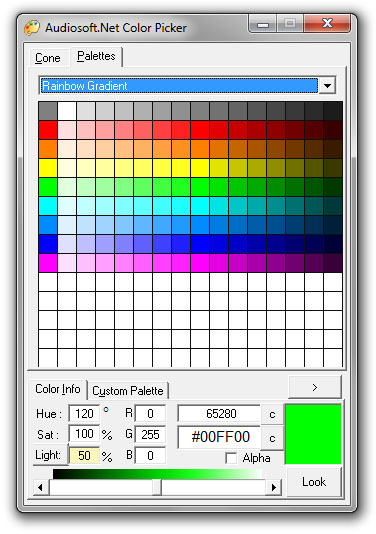Click the Sat field showing 100
376x534 pixels.
pyautogui.click(x=84, y=434)
